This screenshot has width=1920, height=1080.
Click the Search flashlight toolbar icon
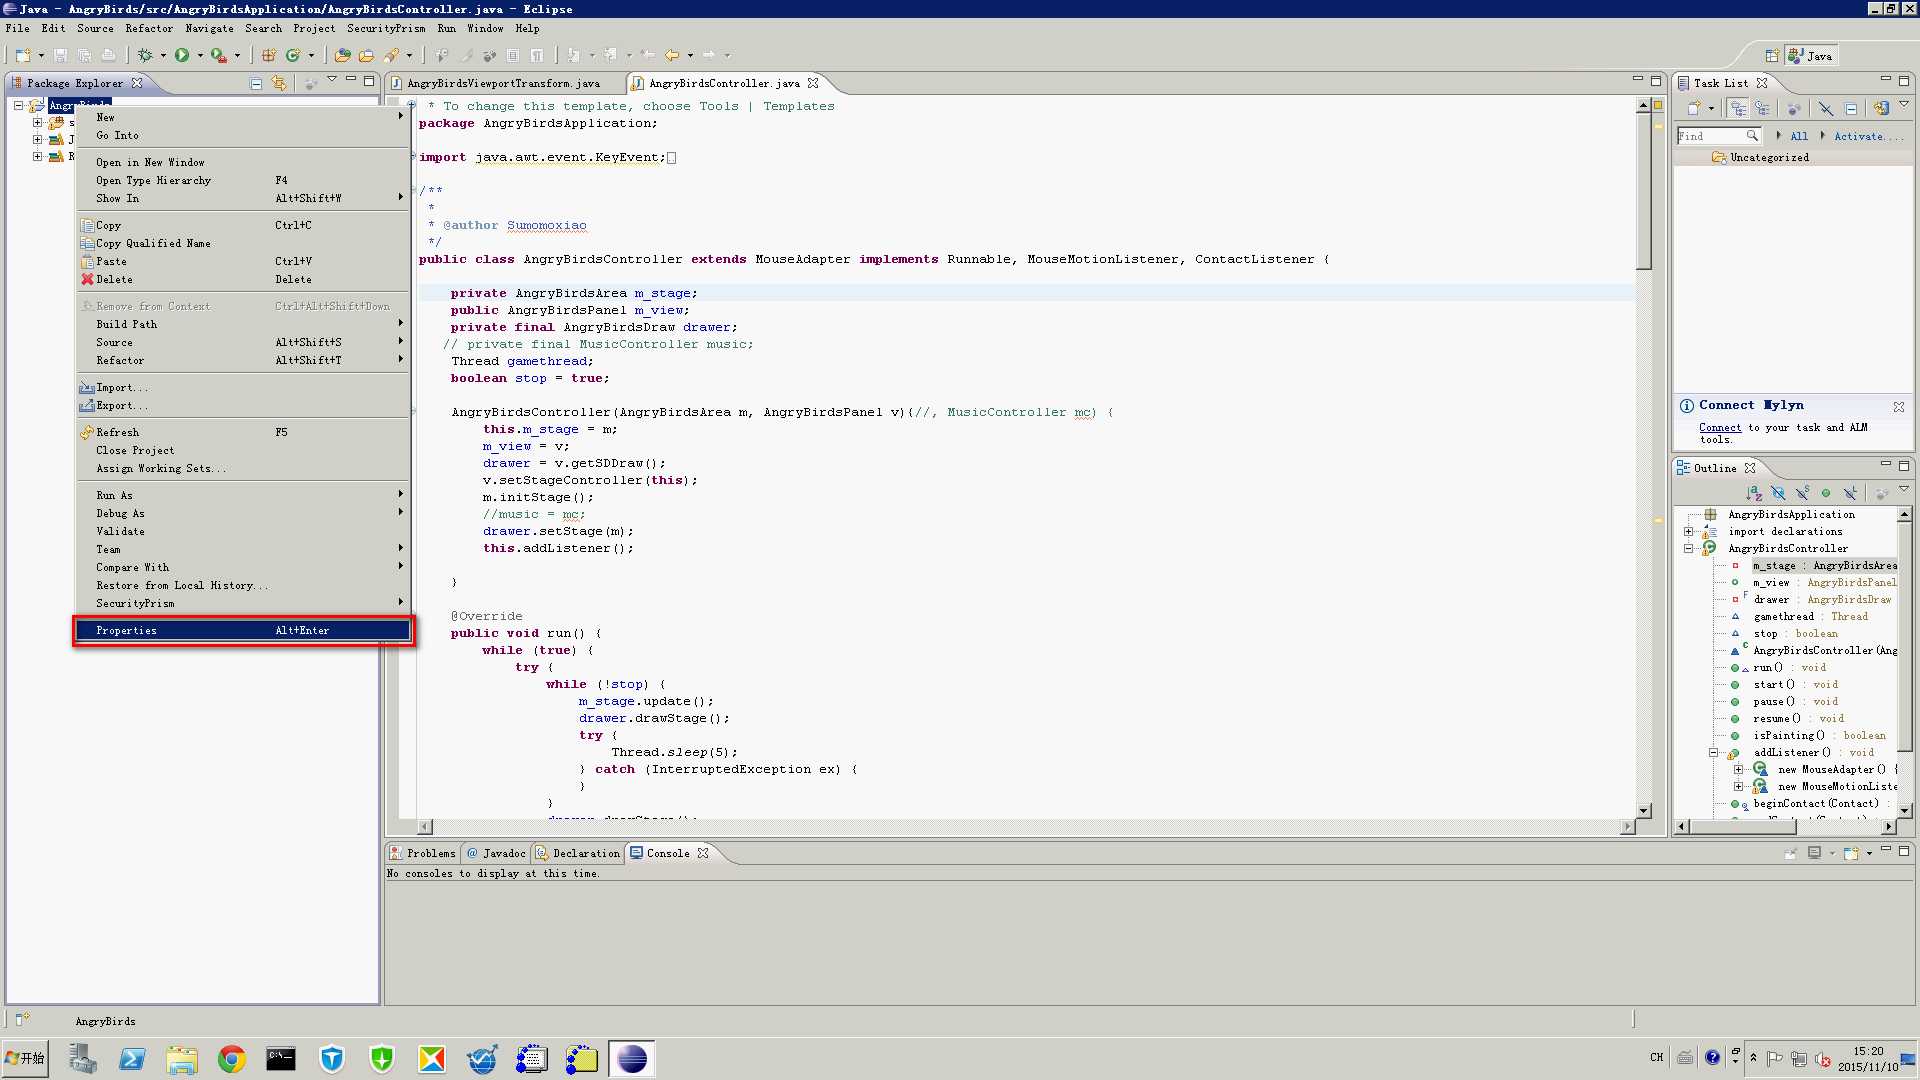[x=391, y=55]
